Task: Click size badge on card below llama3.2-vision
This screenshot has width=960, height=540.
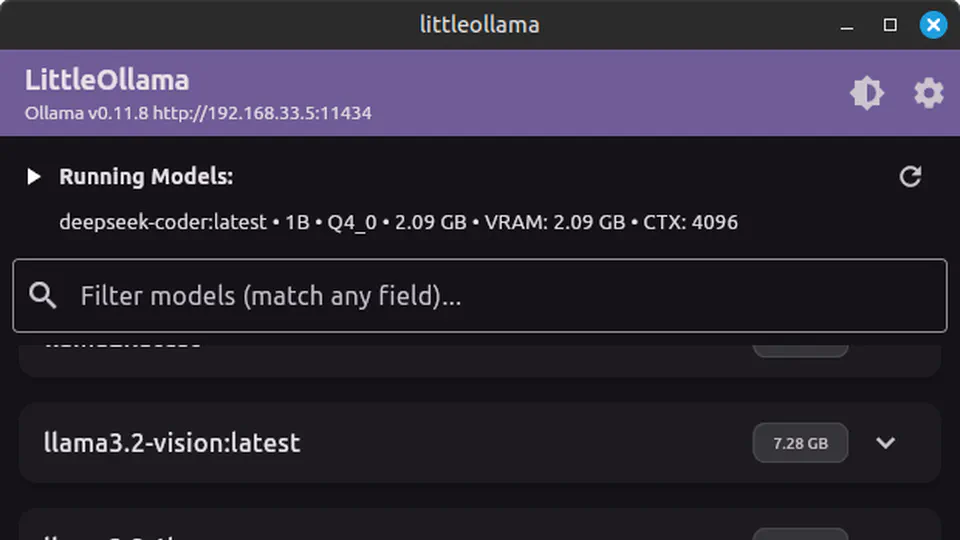Action: (x=800, y=534)
